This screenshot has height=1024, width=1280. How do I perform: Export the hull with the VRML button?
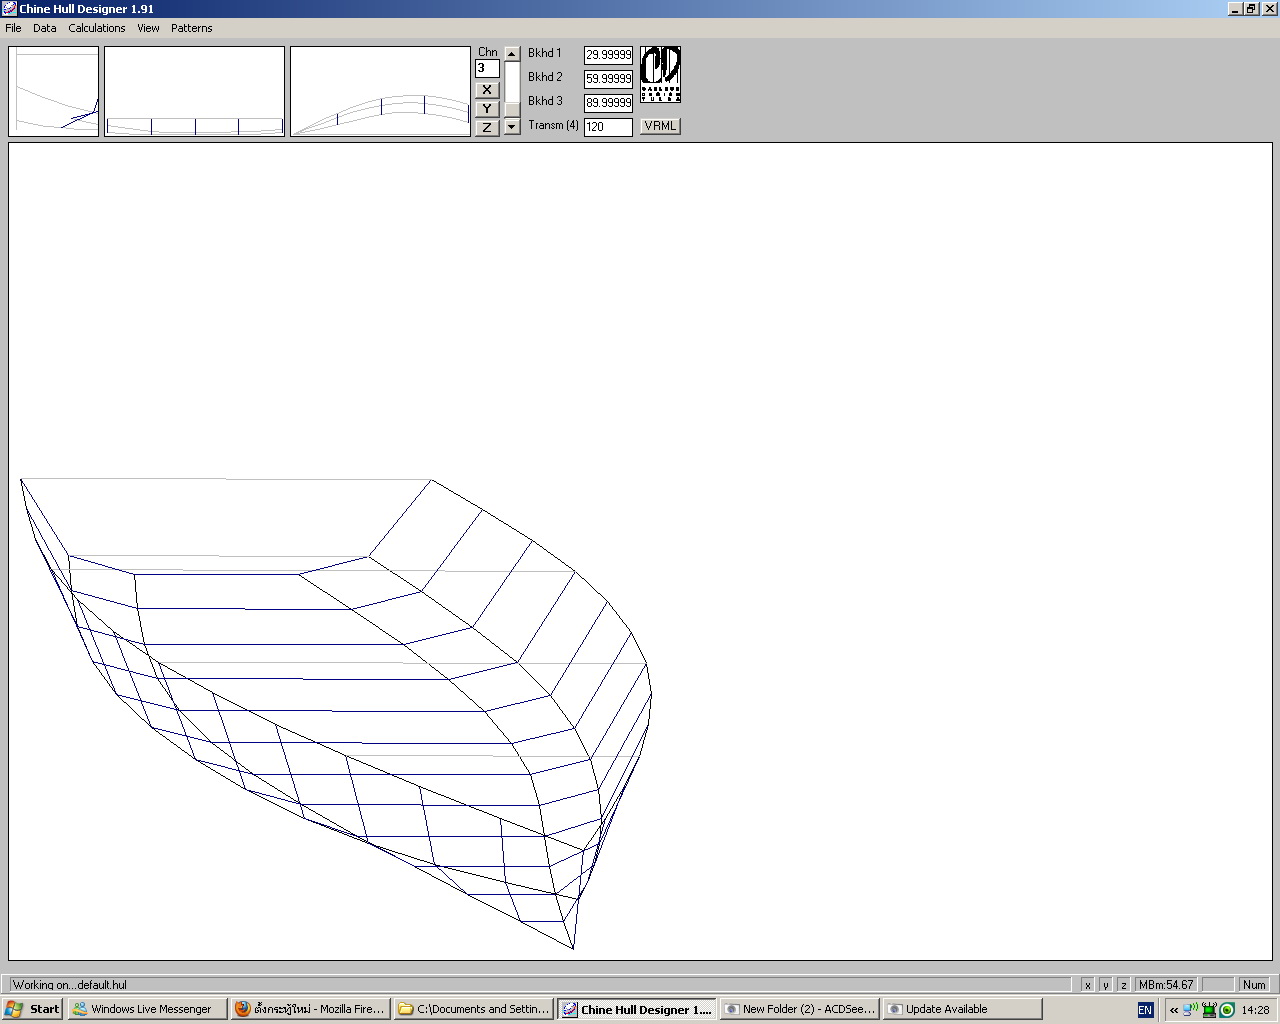click(x=660, y=126)
